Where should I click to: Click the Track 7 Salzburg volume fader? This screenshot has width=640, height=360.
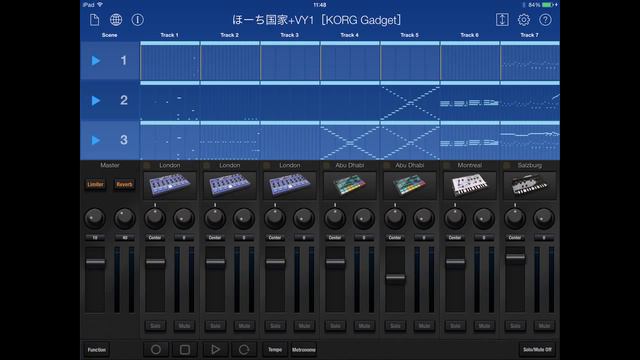click(516, 257)
